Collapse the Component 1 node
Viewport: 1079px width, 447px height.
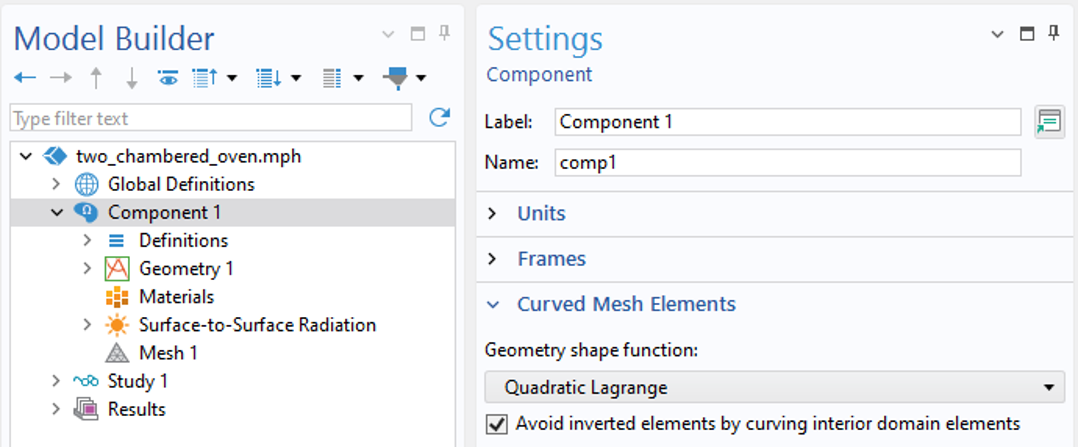56,212
